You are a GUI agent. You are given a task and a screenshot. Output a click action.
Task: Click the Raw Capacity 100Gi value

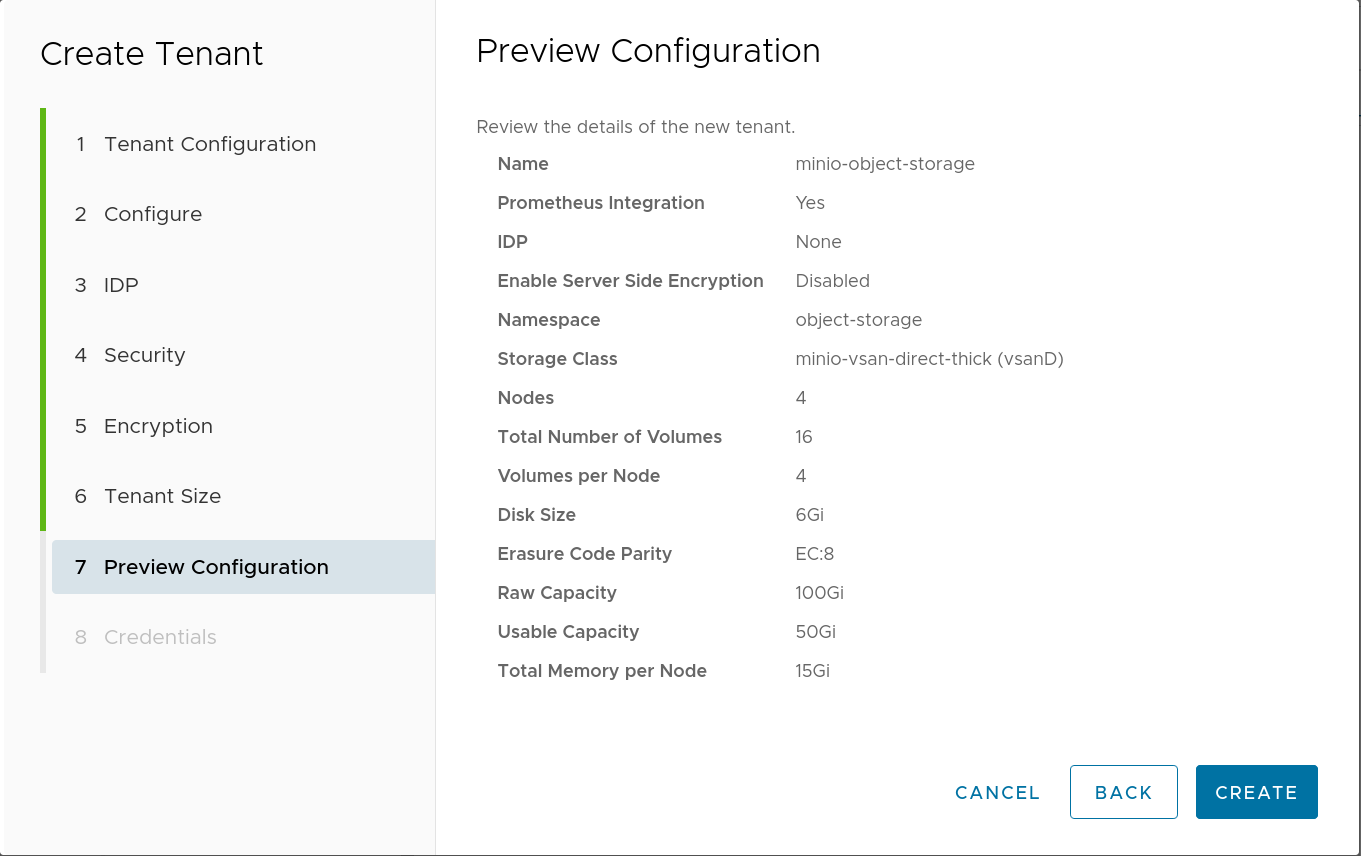click(x=821, y=593)
